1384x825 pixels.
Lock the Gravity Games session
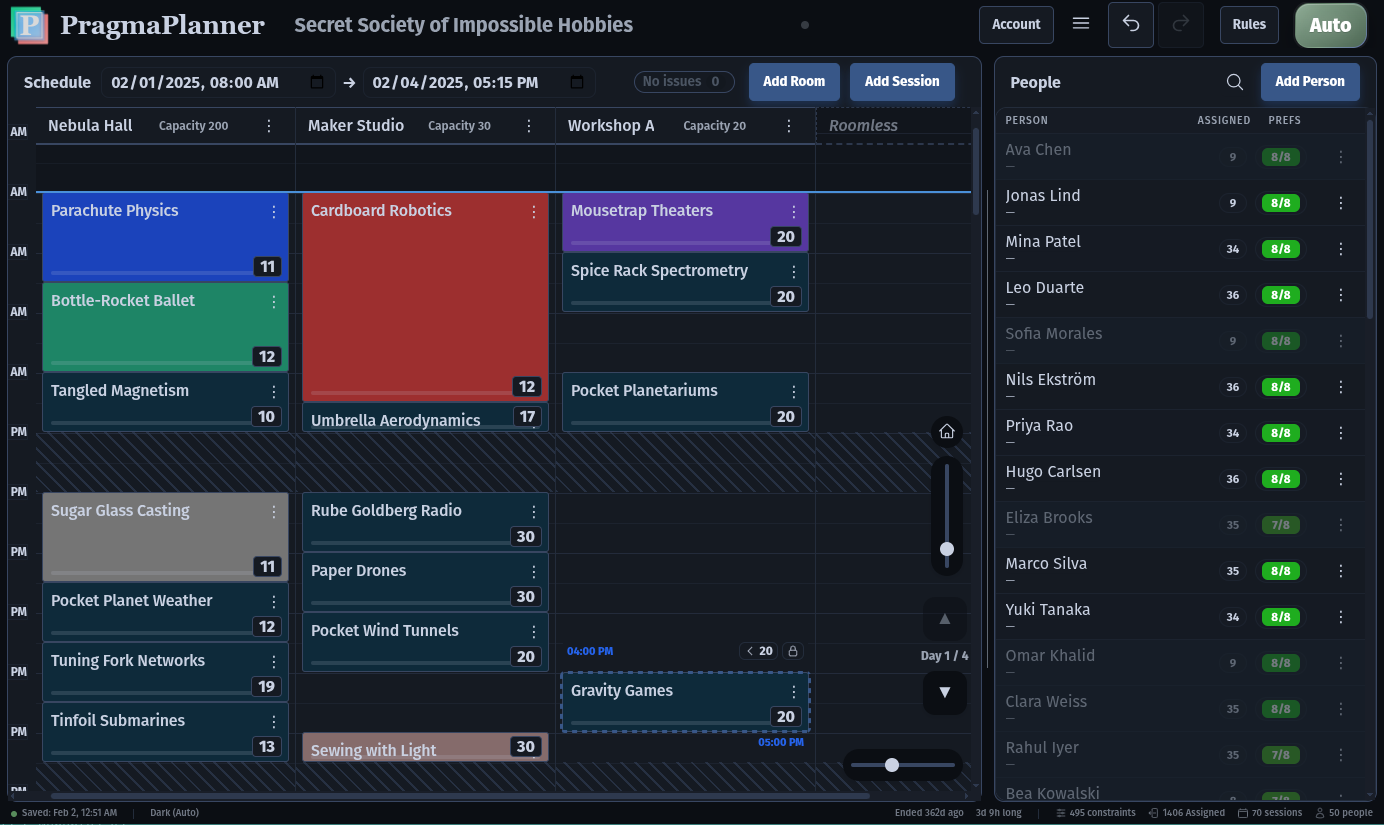pos(793,650)
